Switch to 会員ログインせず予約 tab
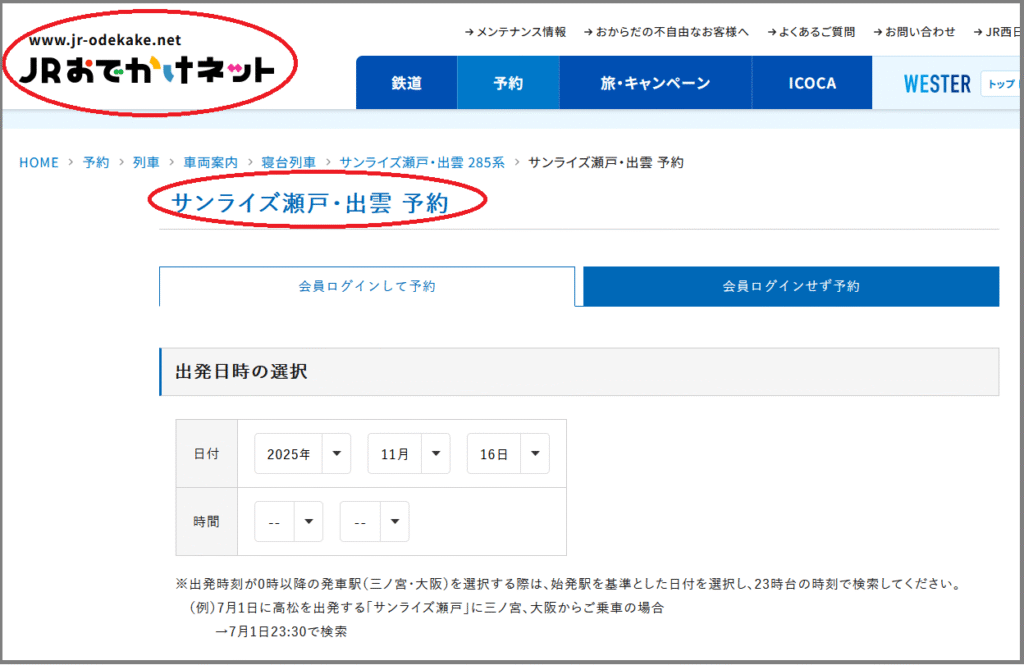This screenshot has height=665, width=1024. (791, 286)
